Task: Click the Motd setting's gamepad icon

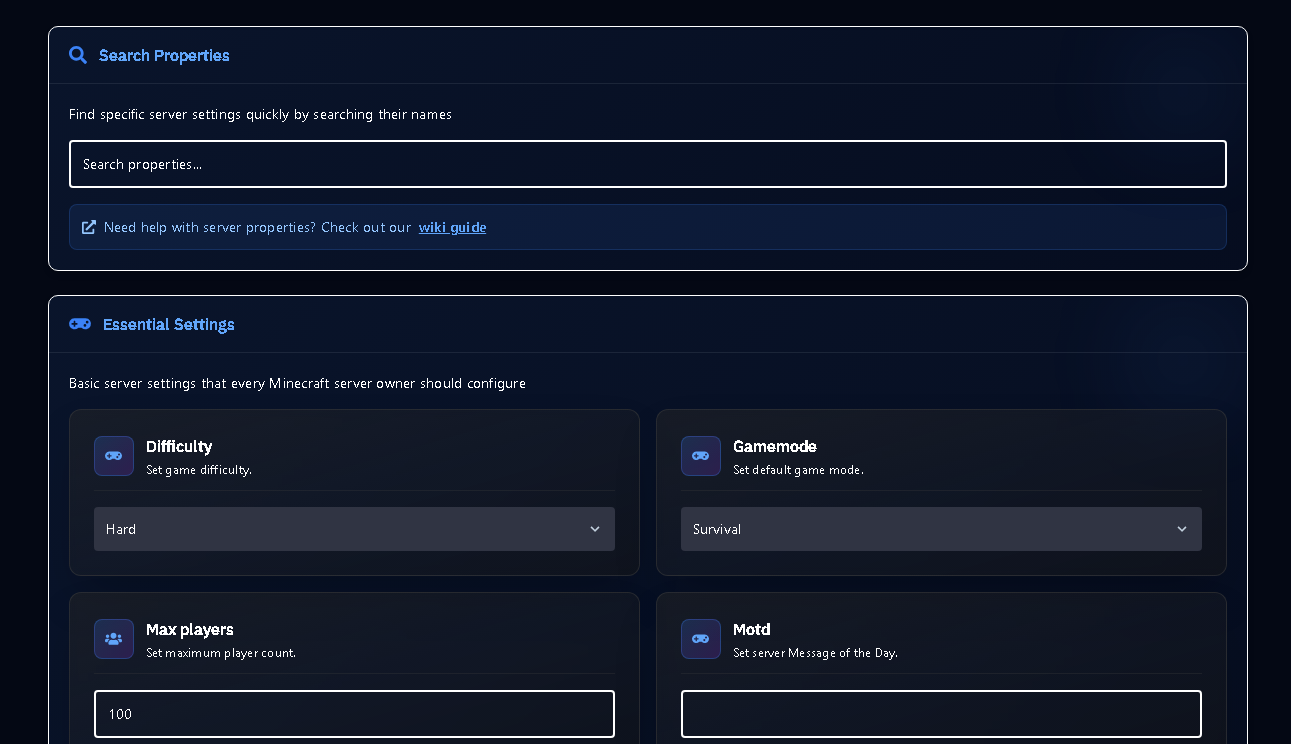Action: point(700,638)
